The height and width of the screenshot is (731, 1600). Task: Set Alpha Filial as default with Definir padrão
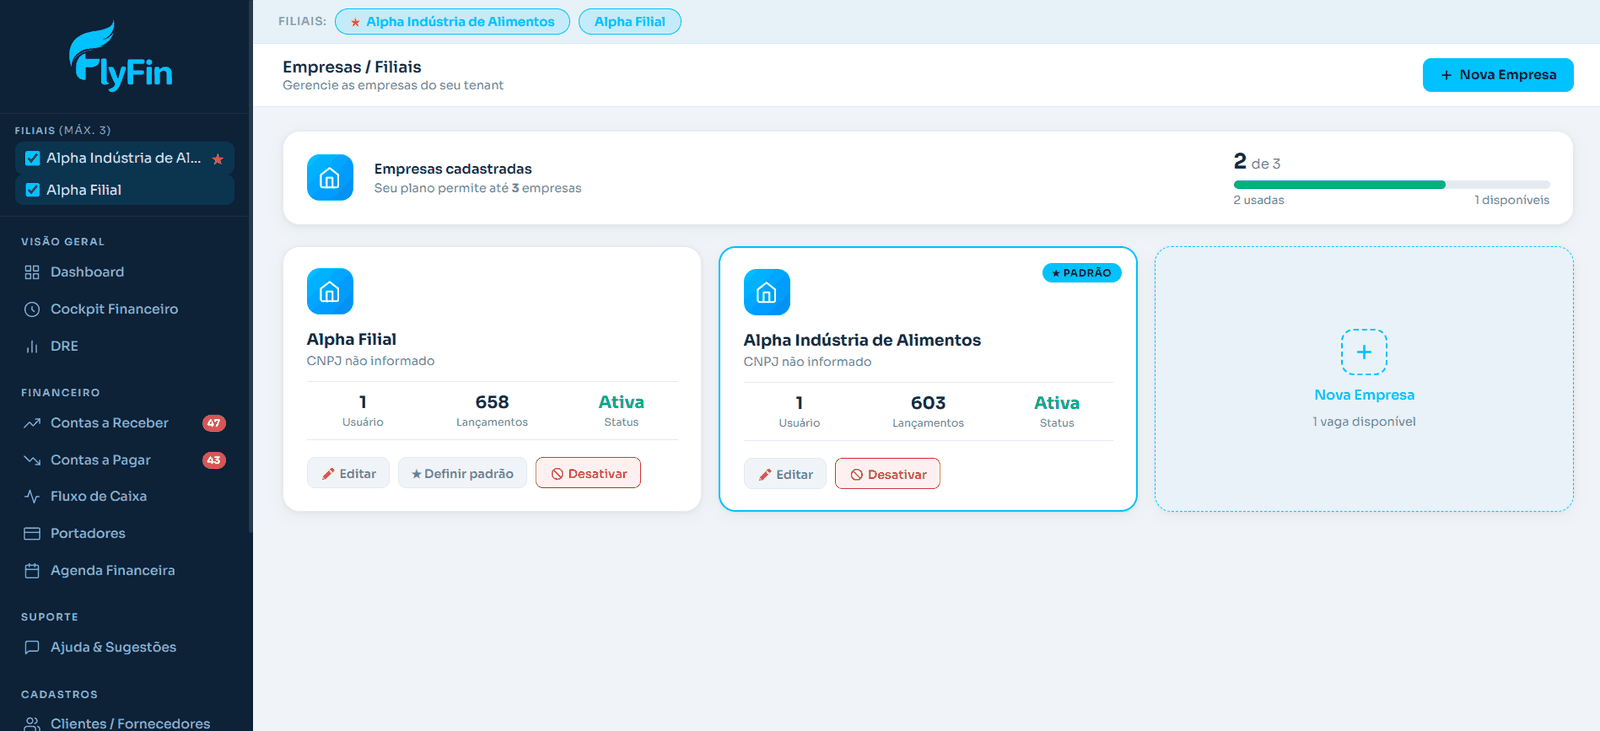click(462, 473)
